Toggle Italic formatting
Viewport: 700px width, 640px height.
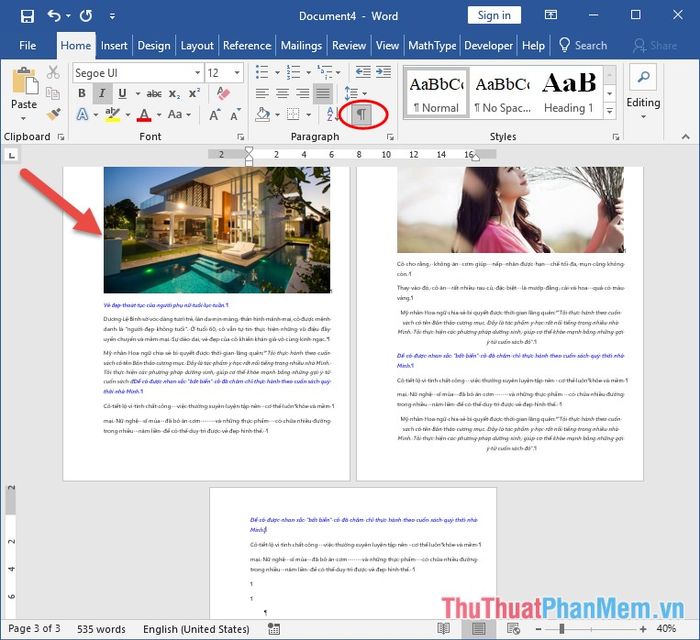pos(102,93)
